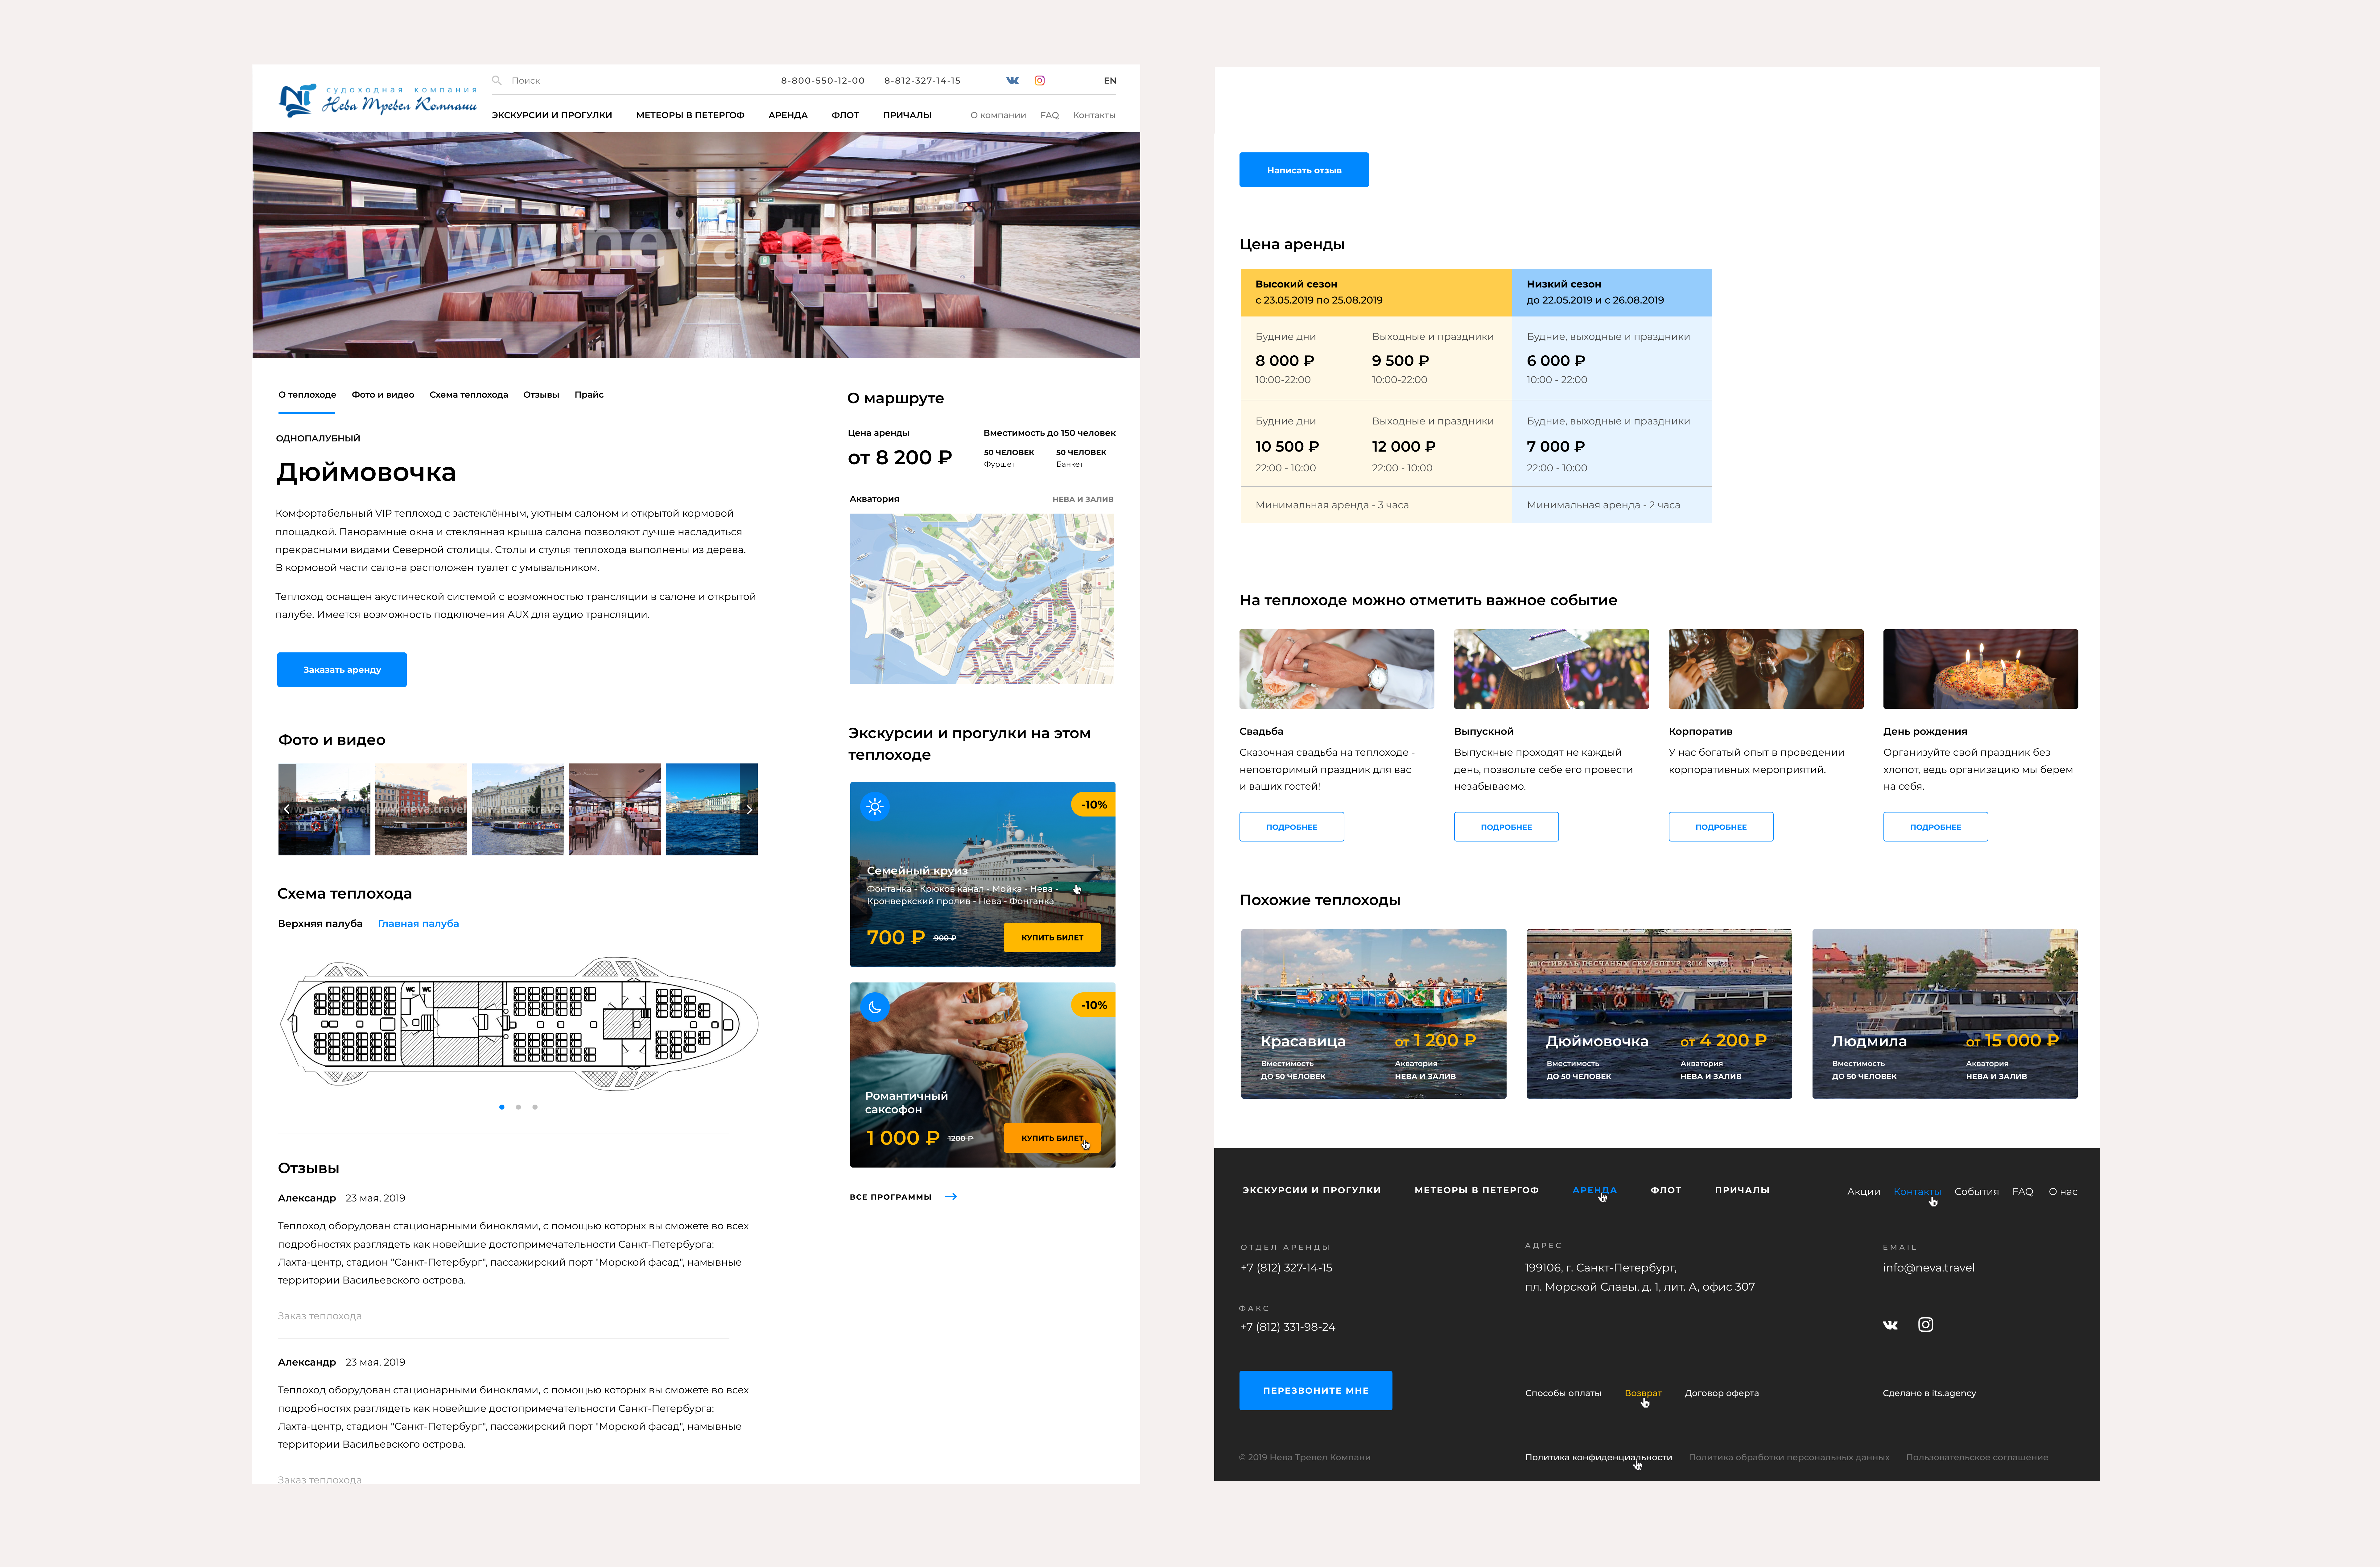Image resolution: width=2380 pixels, height=1567 pixels.
Task: Select second dot of deck scheme carousel
Action: point(518,1107)
